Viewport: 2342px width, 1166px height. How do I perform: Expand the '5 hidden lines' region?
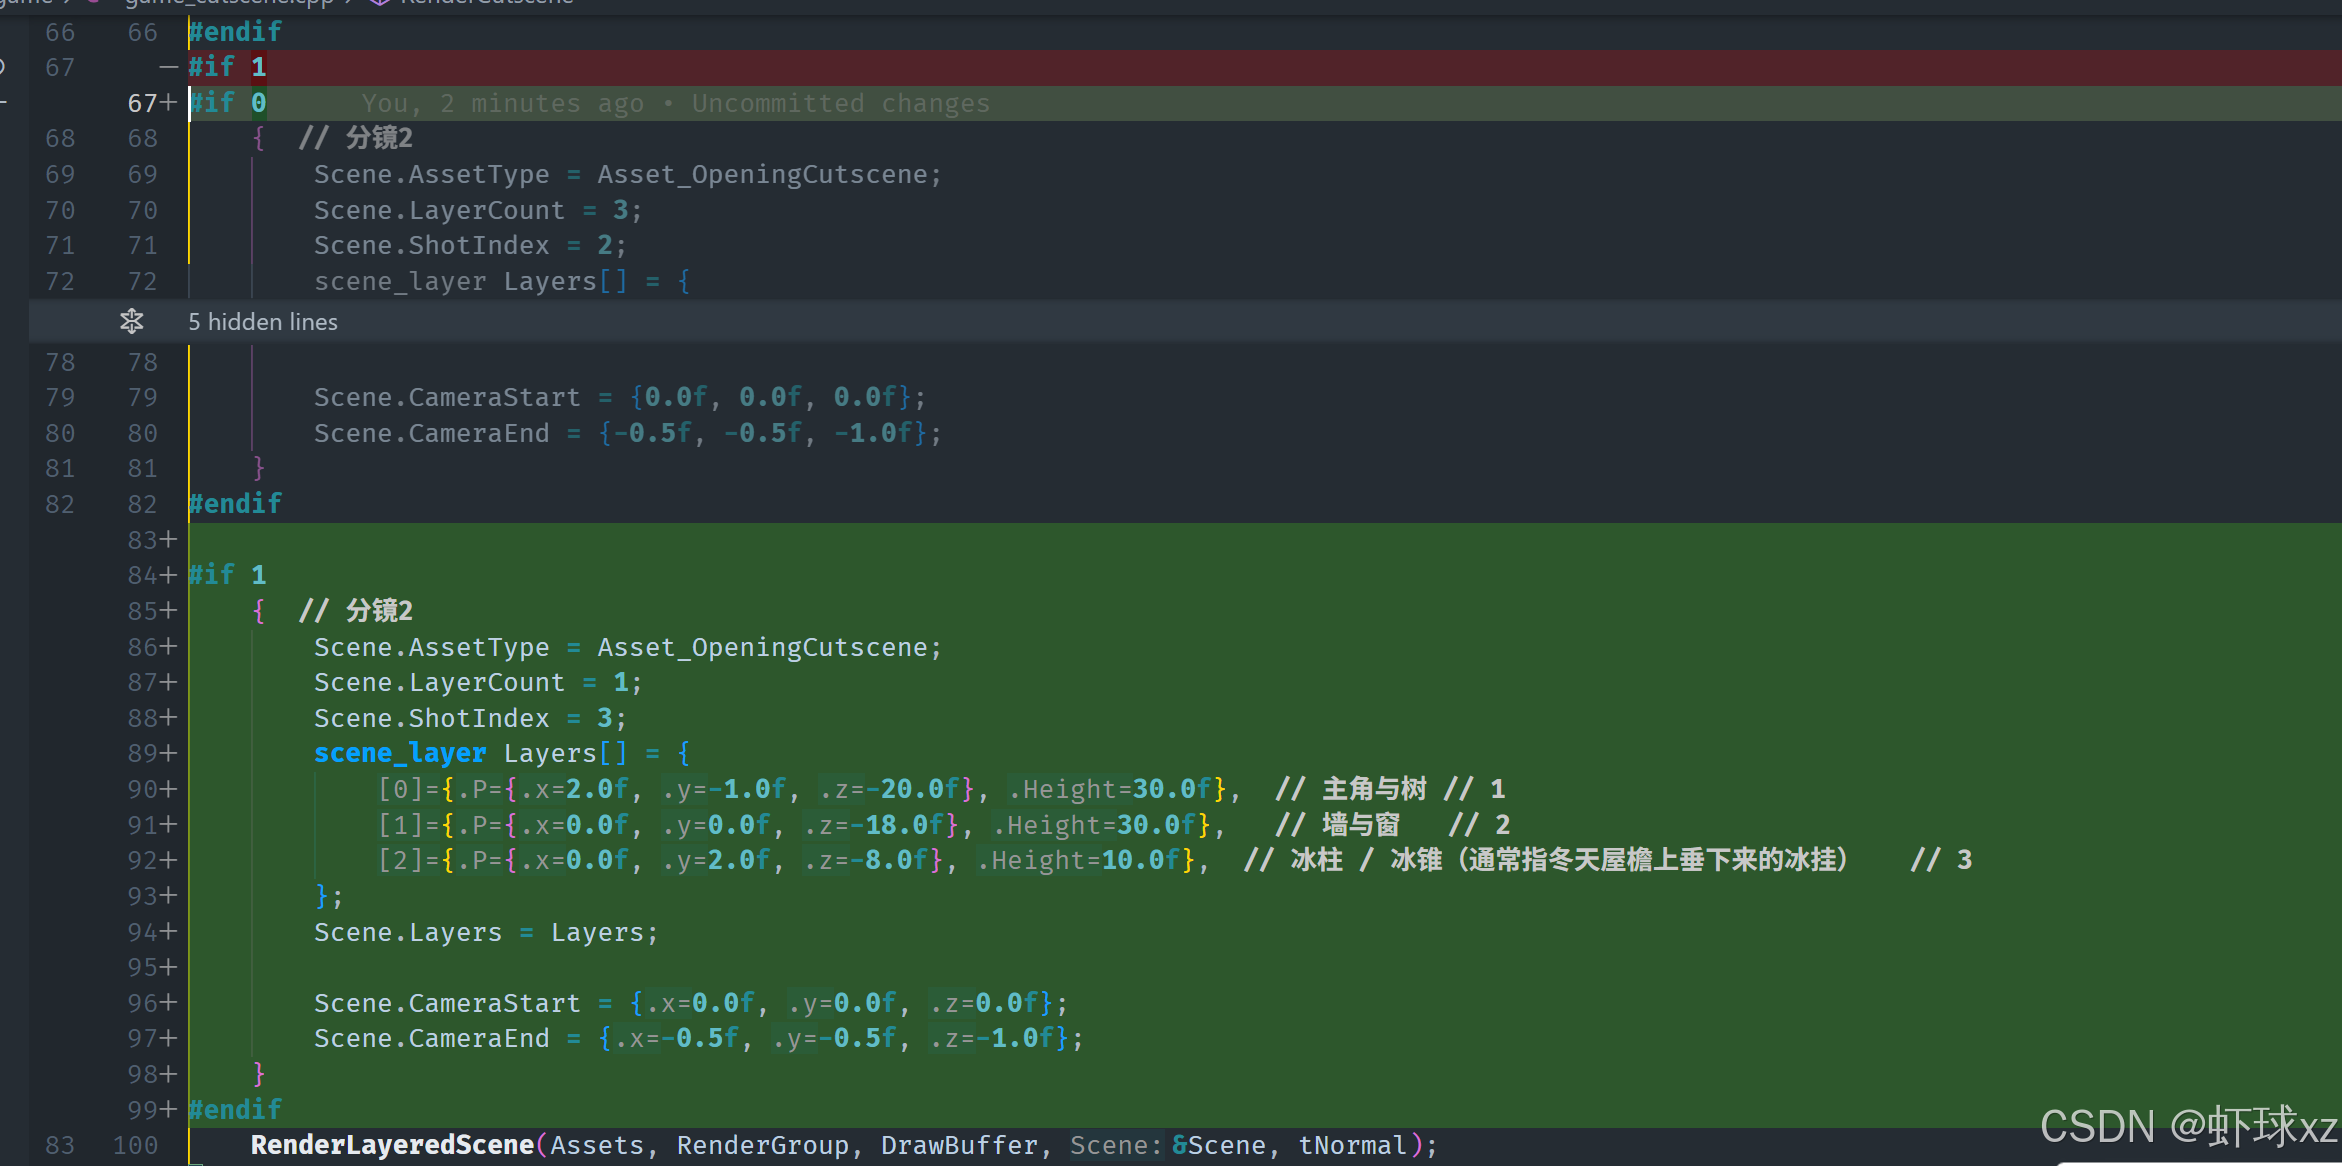(263, 322)
